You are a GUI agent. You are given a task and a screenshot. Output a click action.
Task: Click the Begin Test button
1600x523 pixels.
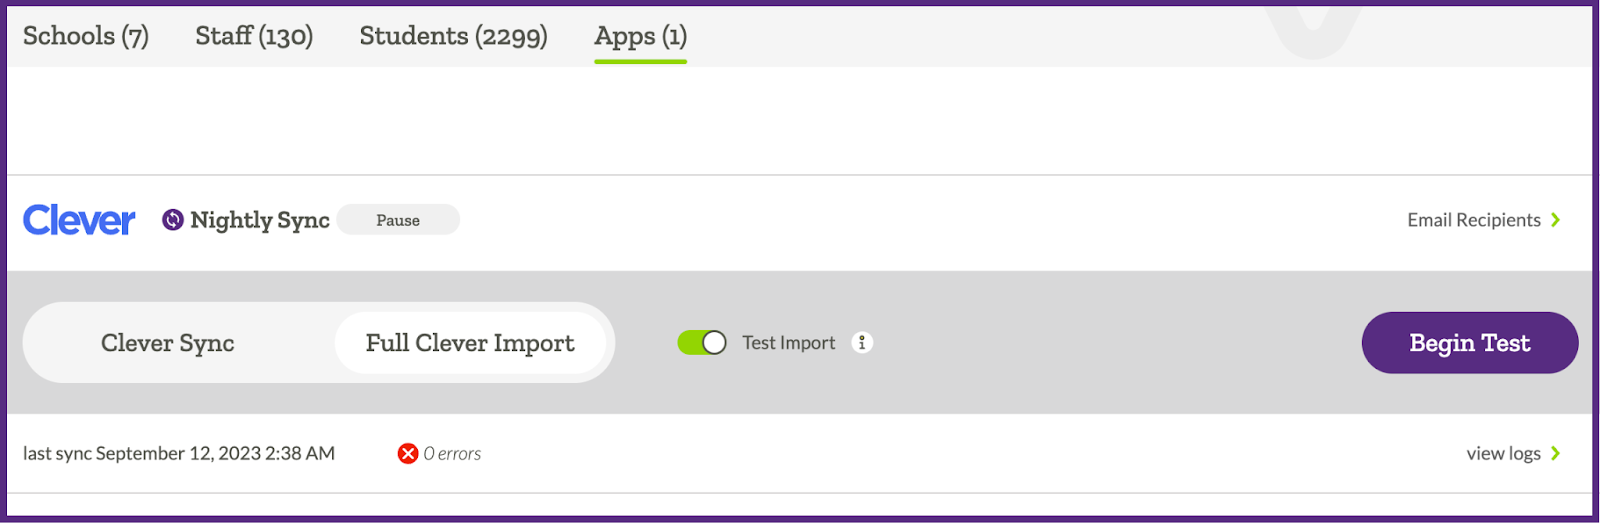click(x=1470, y=343)
